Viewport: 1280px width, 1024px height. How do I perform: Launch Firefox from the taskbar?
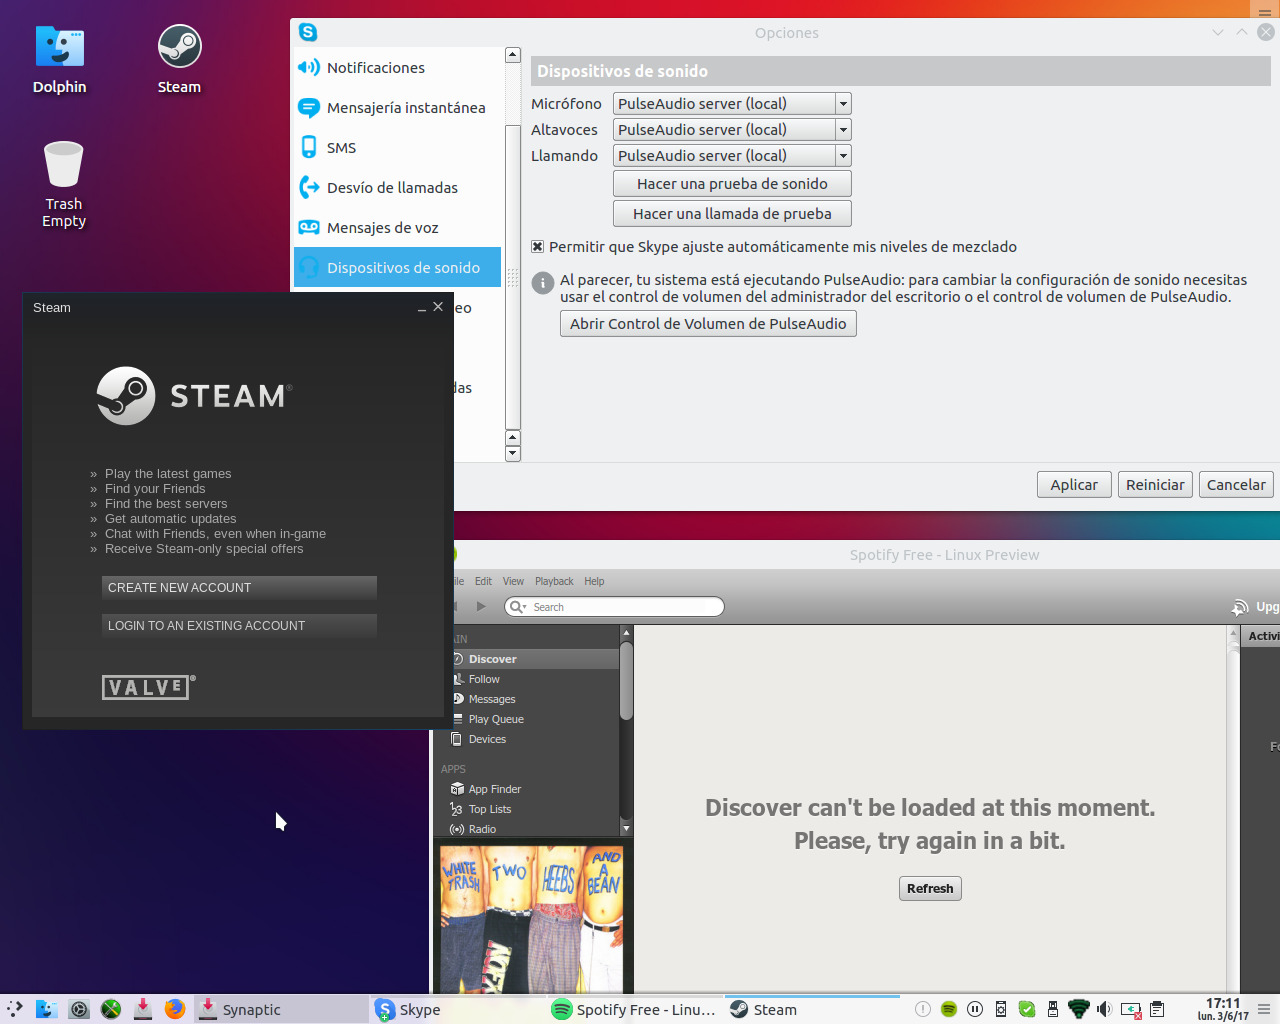(x=175, y=1009)
